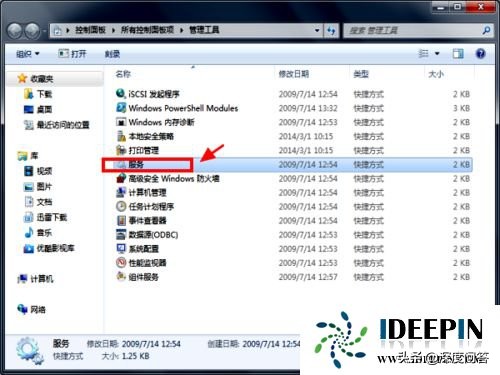Screen dimensions: 500x375
Task: Select the 数据源(ODBC) icon
Action: pyautogui.click(x=120, y=234)
